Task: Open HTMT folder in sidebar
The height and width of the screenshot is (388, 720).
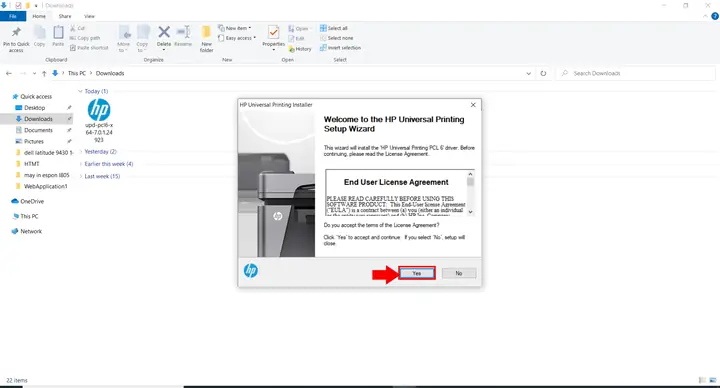Action: pos(28,164)
